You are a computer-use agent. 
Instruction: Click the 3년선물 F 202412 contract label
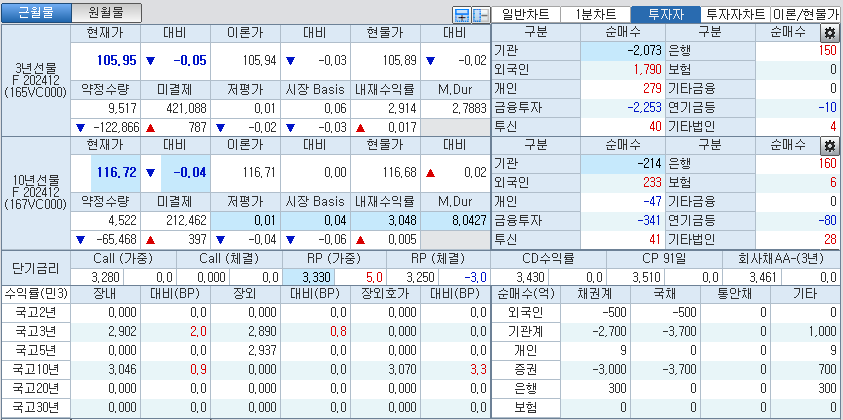tap(36, 80)
